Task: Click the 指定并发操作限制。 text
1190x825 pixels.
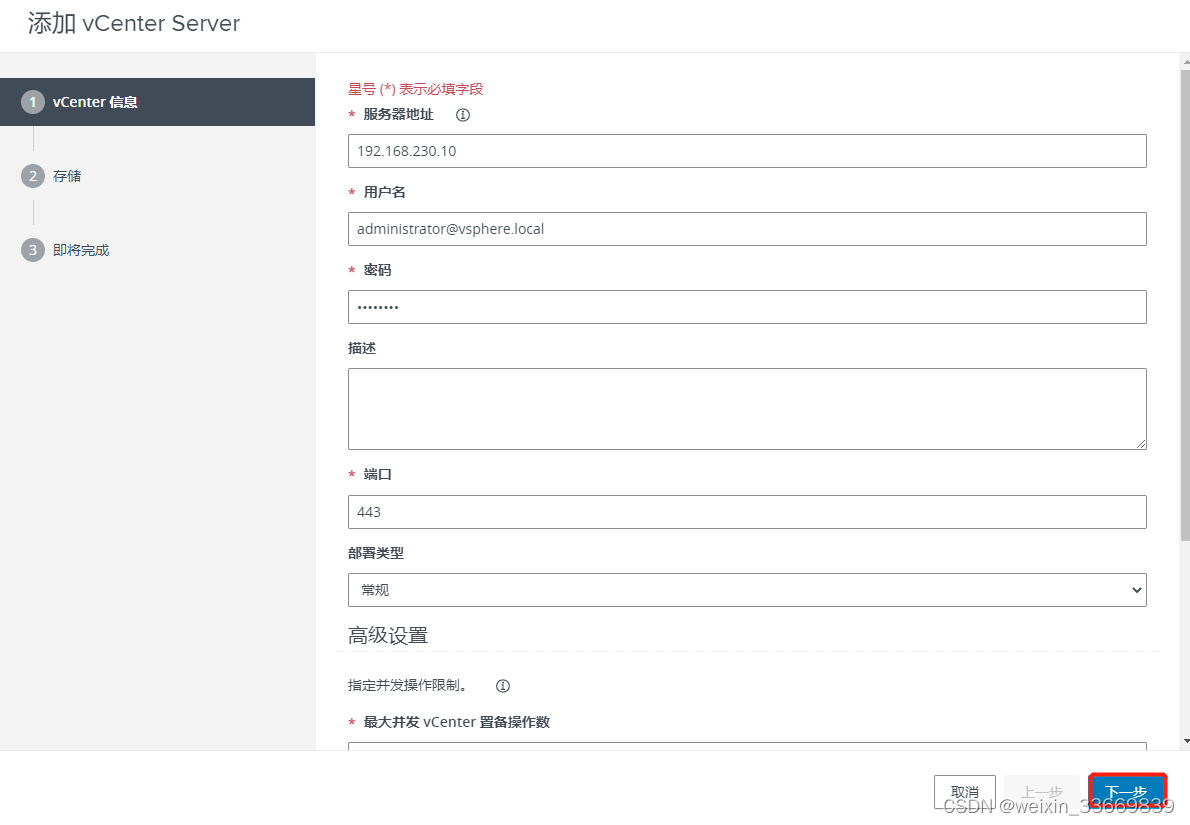Action: tap(410, 685)
